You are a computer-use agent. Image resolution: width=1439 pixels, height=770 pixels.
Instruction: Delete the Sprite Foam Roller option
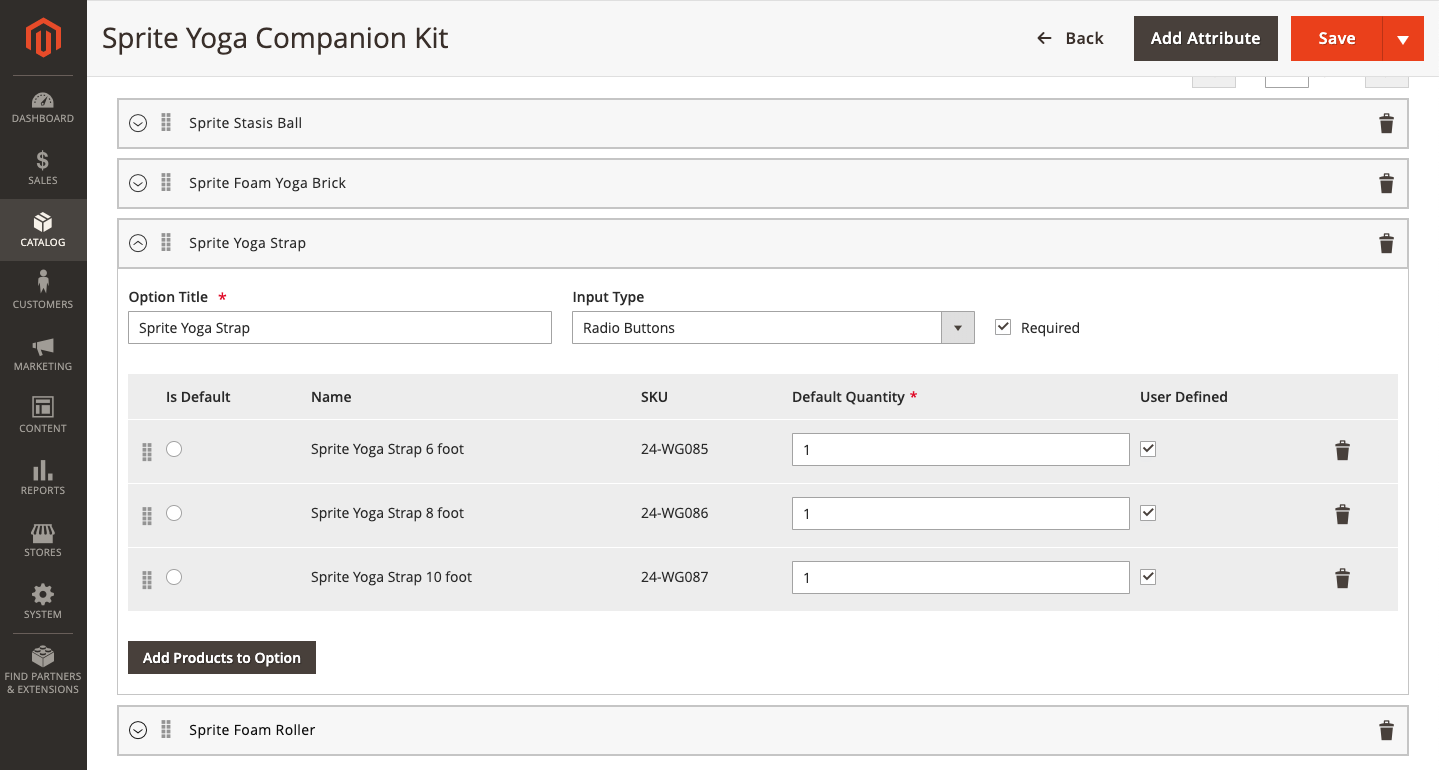(x=1386, y=730)
